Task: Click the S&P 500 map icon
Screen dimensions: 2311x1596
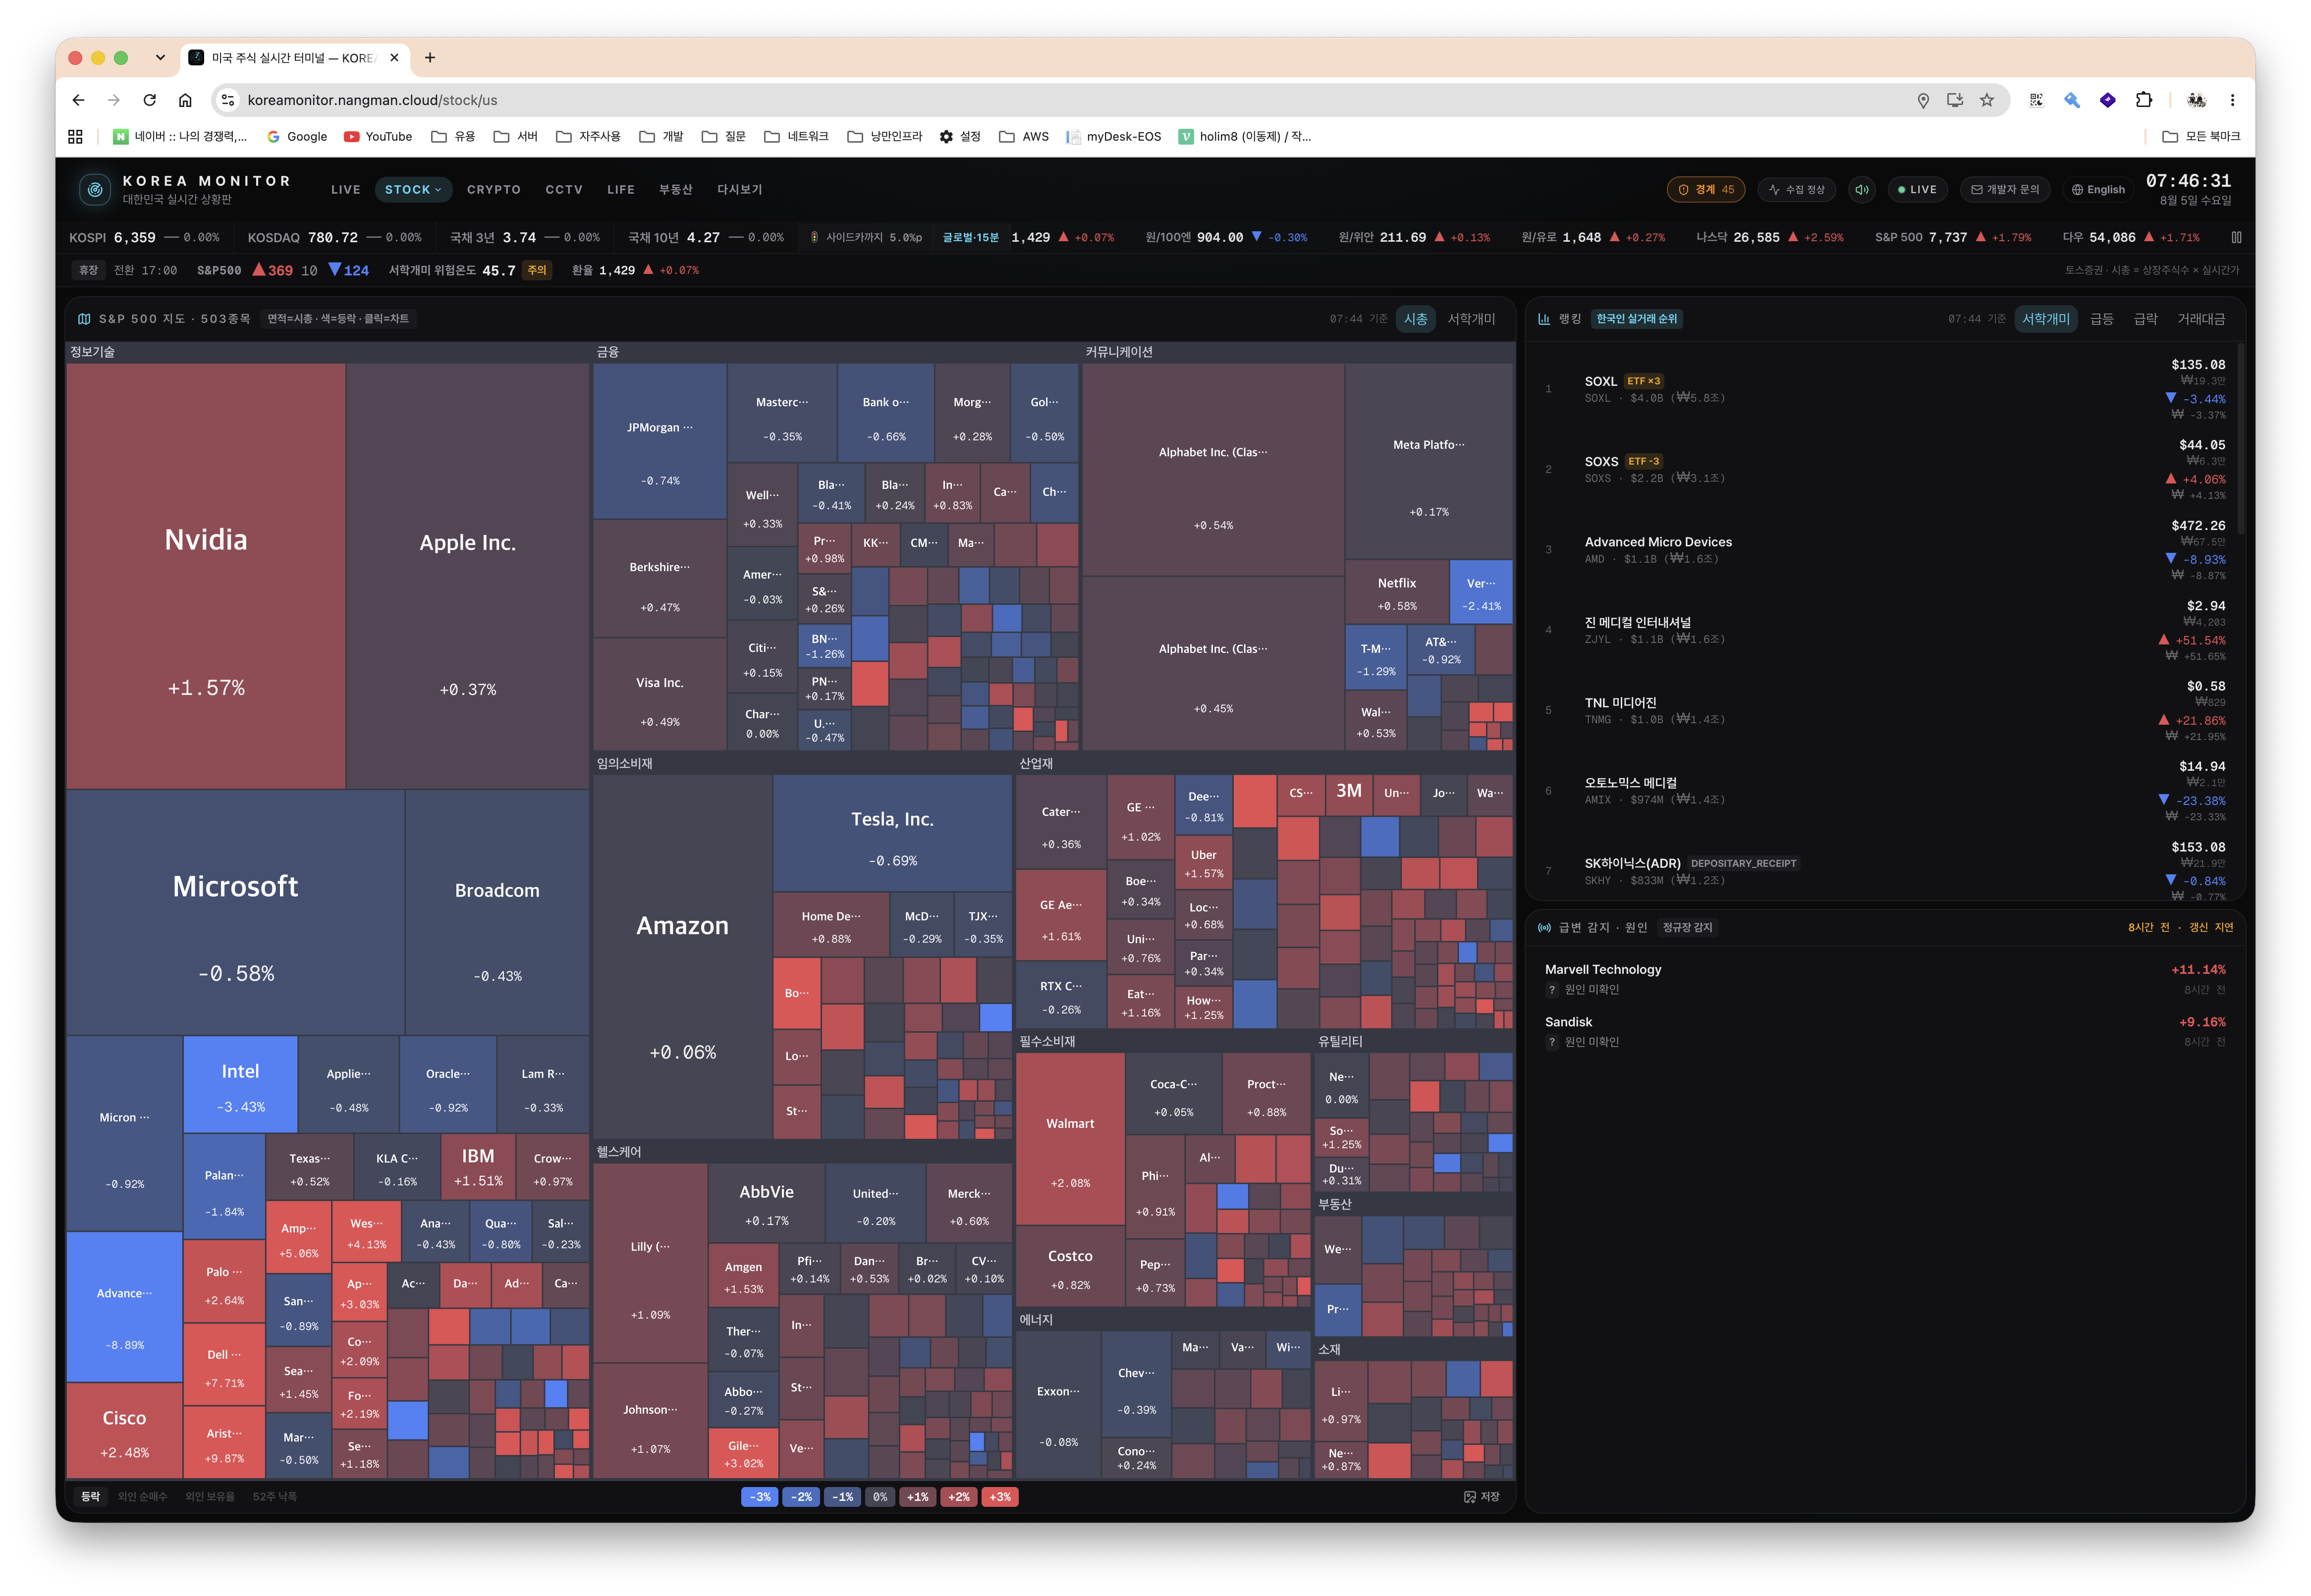Action: pyautogui.click(x=84, y=319)
